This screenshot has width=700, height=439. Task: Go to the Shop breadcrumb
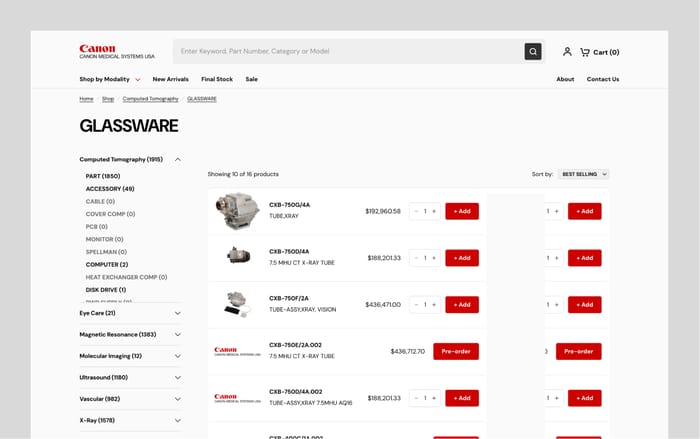[x=108, y=99]
